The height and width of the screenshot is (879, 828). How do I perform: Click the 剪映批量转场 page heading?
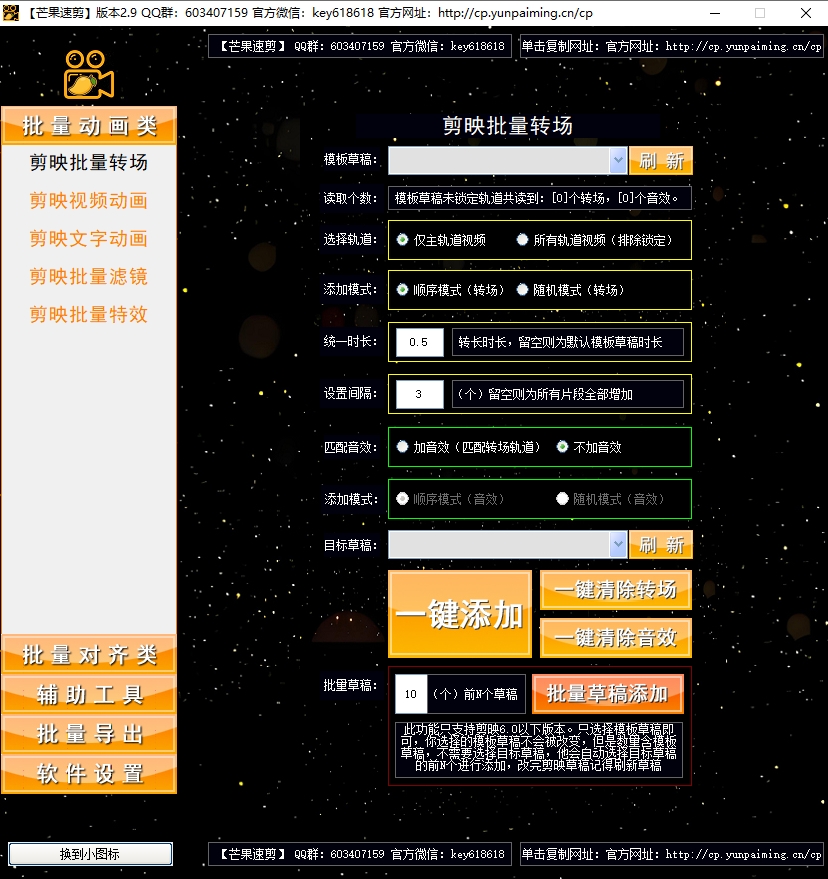pos(508,125)
